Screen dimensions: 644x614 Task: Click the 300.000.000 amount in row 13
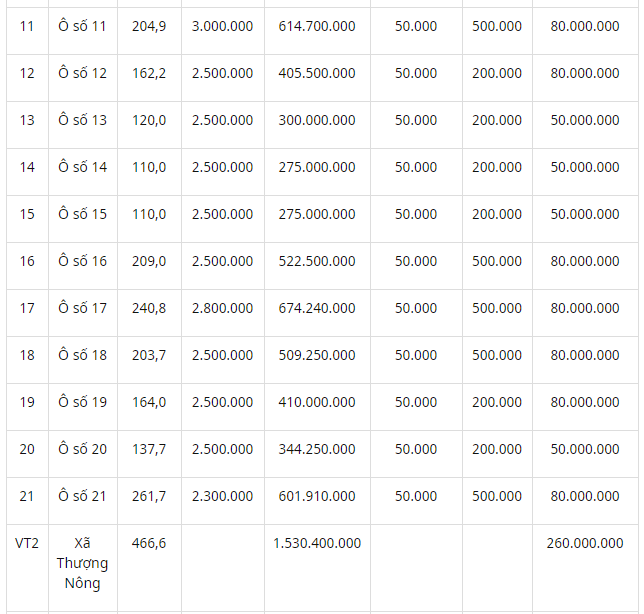tap(317, 120)
